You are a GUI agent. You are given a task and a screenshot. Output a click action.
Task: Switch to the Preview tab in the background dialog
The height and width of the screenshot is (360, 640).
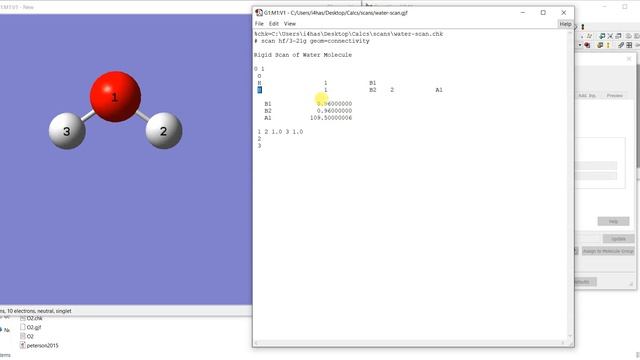point(614,96)
